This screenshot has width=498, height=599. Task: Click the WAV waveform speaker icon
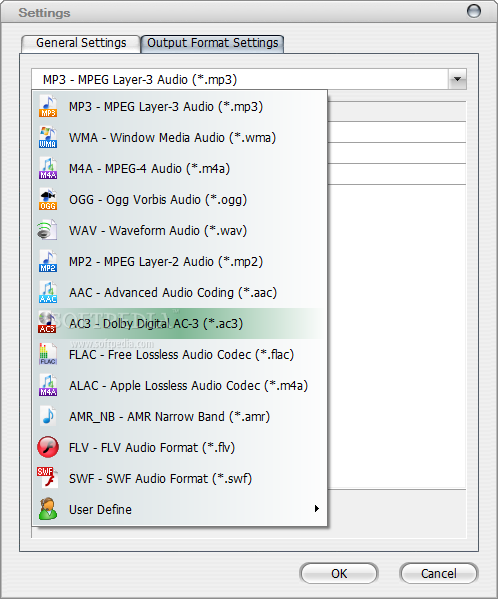47,230
